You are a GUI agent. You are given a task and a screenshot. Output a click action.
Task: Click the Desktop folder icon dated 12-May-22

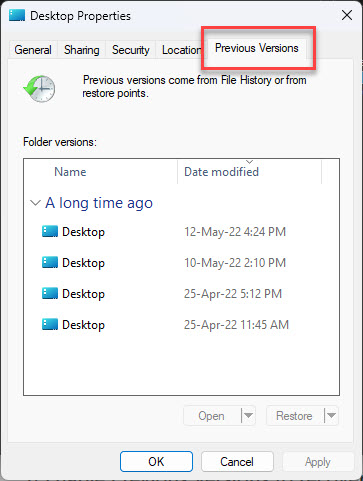(x=50, y=231)
